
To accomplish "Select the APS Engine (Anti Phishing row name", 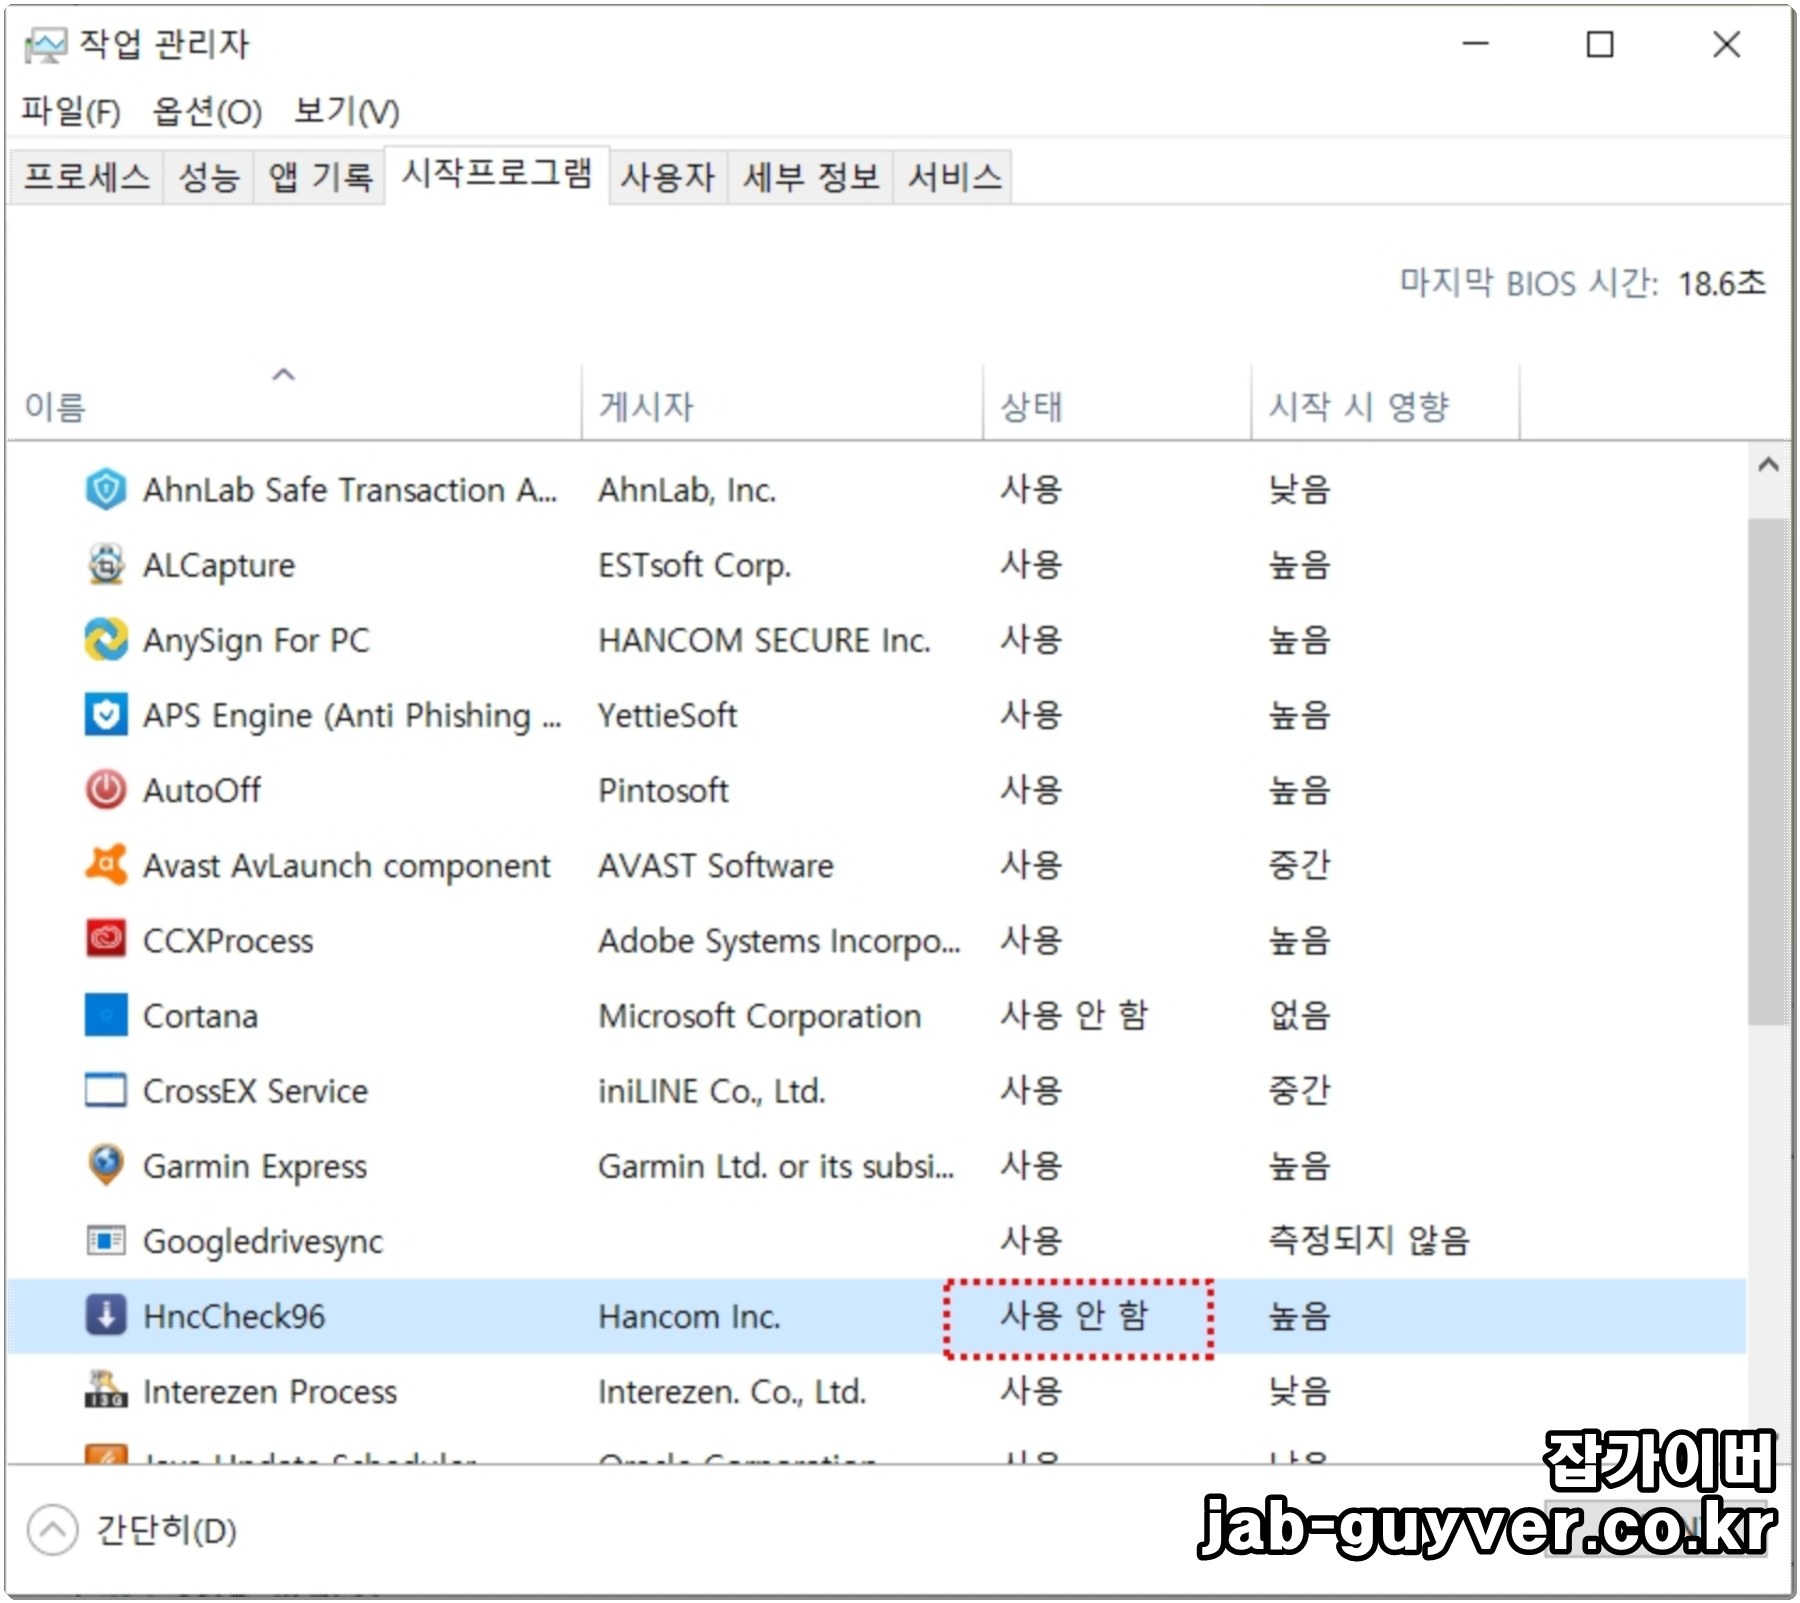I will [352, 715].
